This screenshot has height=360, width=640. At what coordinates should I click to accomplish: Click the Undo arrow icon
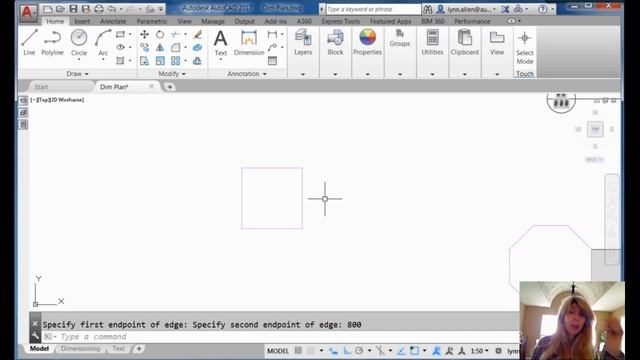point(111,9)
